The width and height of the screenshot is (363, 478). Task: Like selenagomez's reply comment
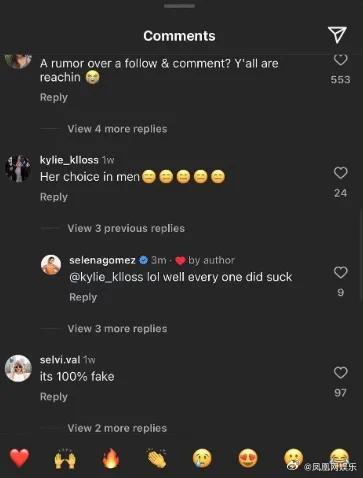point(340,272)
